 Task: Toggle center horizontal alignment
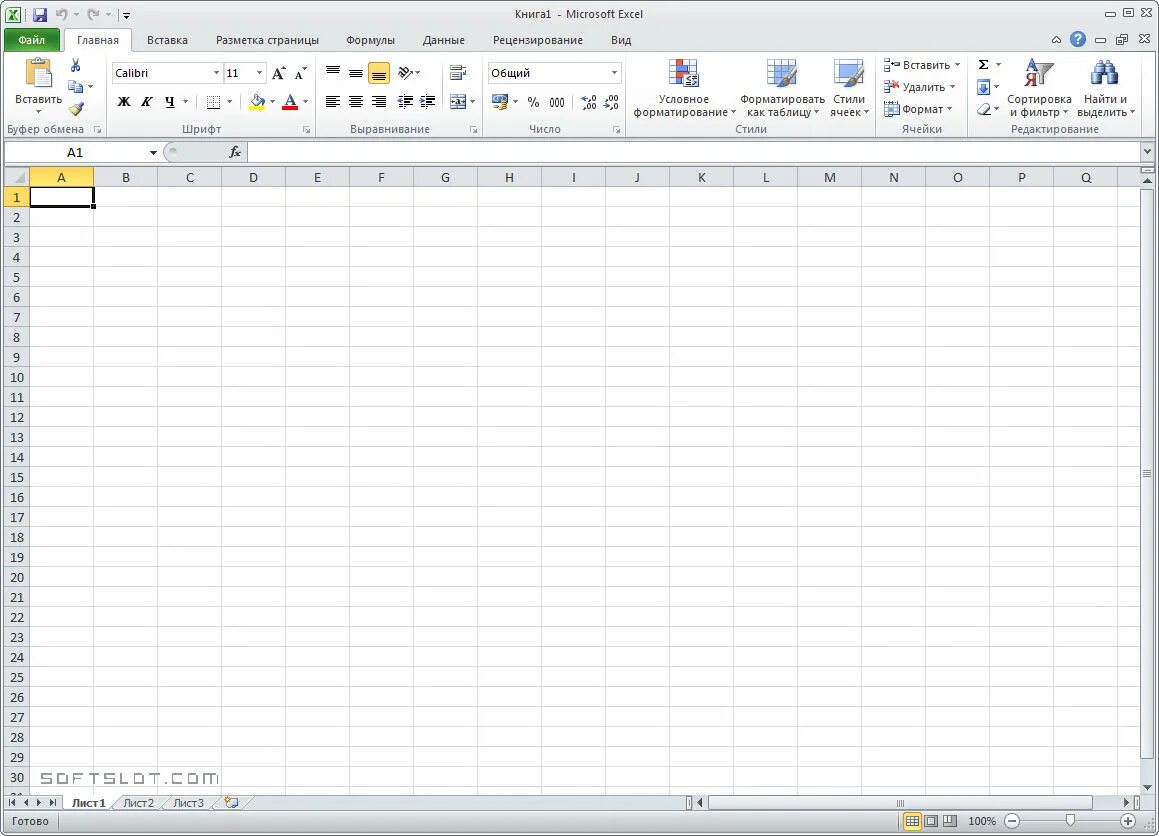pyautogui.click(x=356, y=102)
